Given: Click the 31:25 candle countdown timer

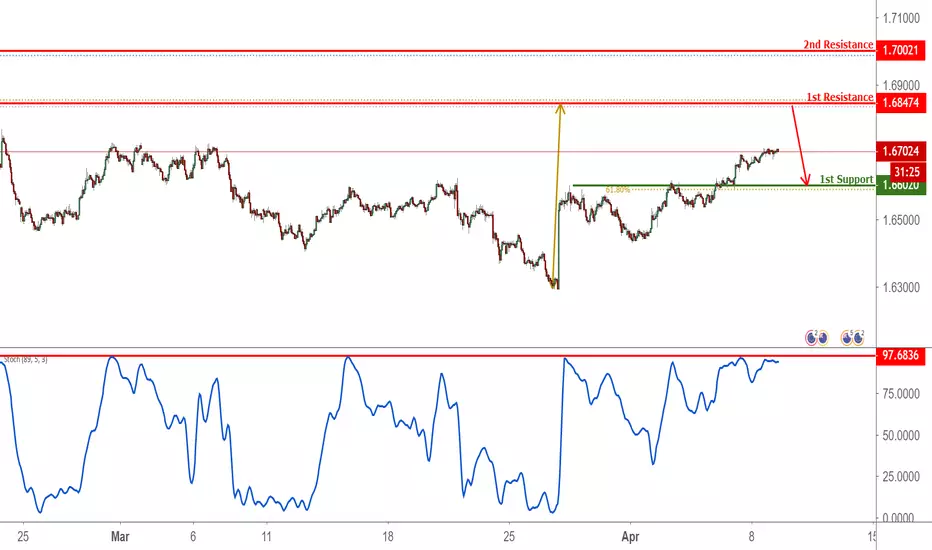Looking at the screenshot, I should [907, 172].
